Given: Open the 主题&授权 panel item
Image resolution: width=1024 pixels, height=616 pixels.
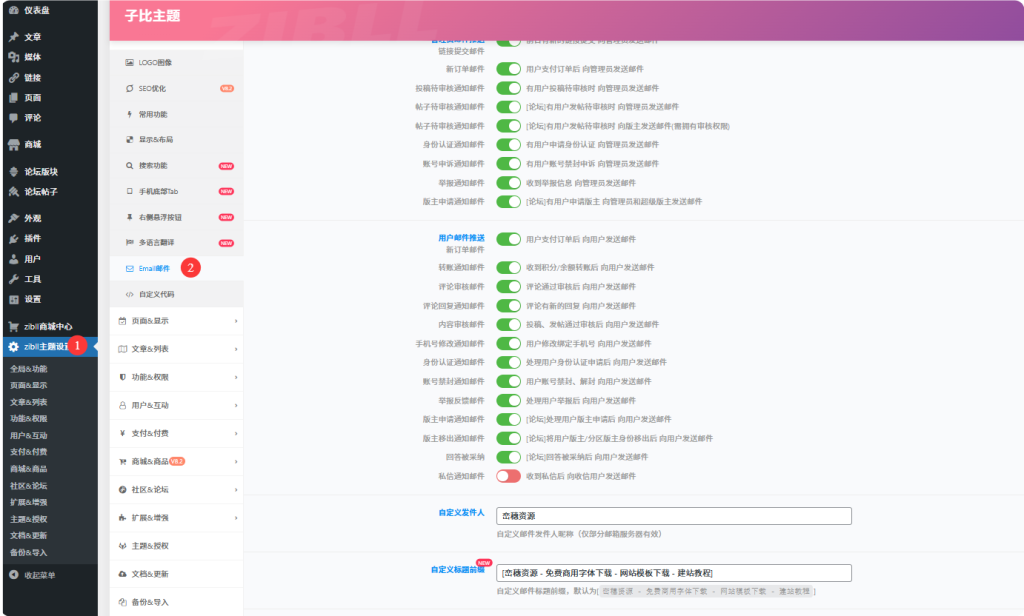Looking at the screenshot, I should 176,546.
